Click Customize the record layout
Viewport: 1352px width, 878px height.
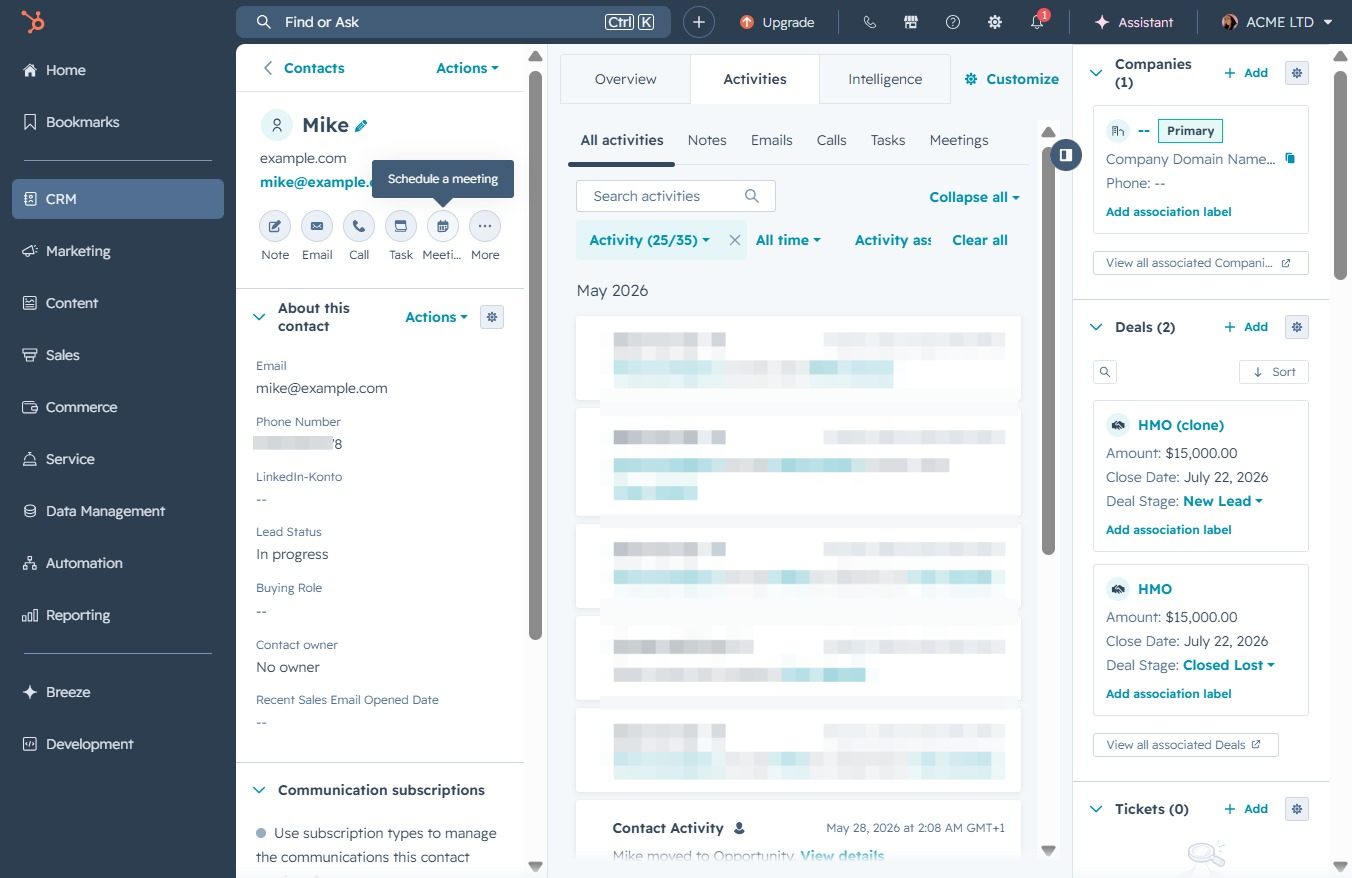pyautogui.click(x=1011, y=79)
